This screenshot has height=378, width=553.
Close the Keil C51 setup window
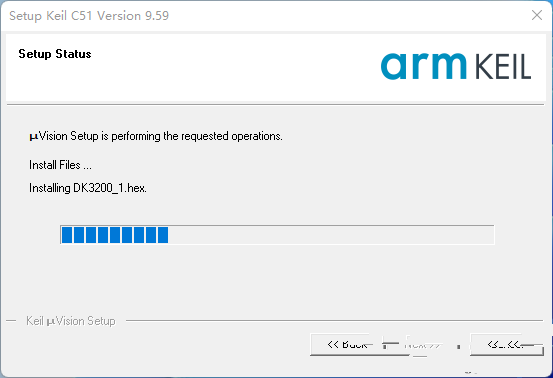[x=537, y=15]
